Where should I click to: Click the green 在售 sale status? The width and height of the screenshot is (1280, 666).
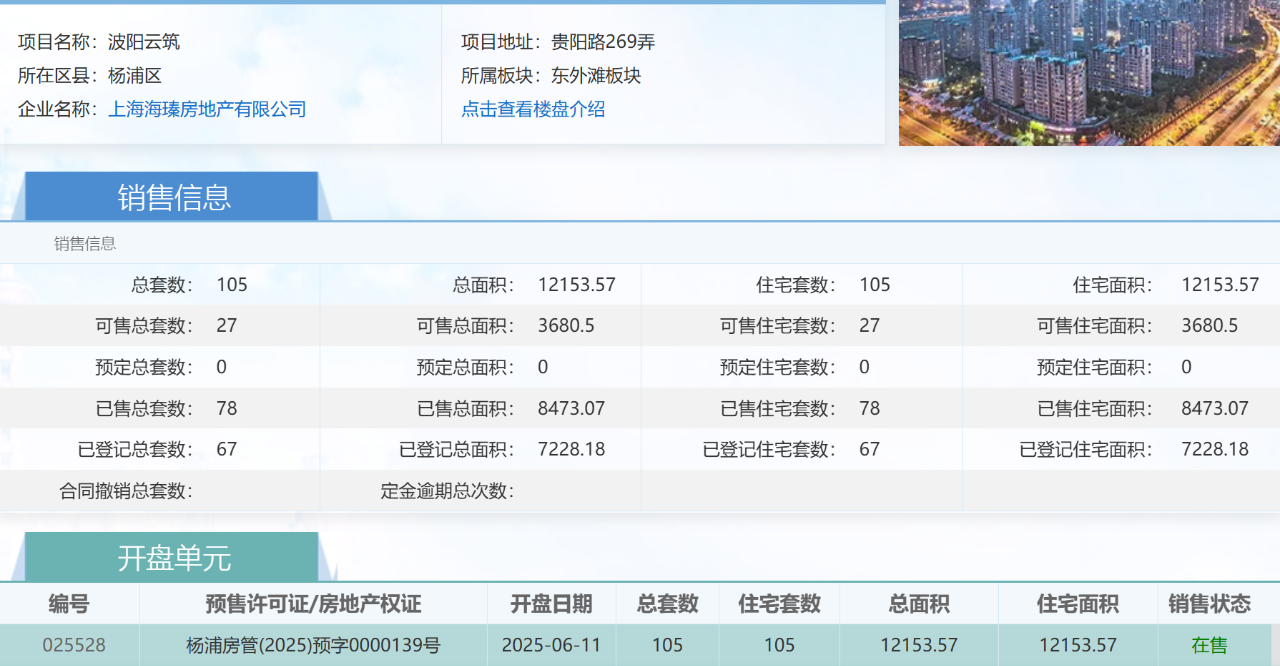pos(1209,645)
